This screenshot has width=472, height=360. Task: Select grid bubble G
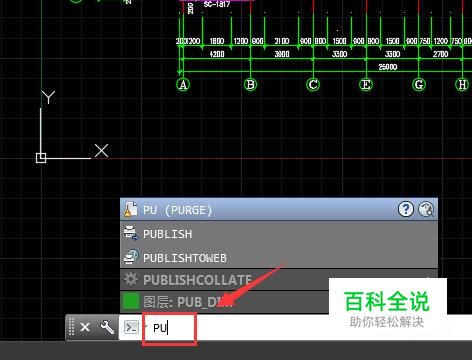click(x=419, y=85)
